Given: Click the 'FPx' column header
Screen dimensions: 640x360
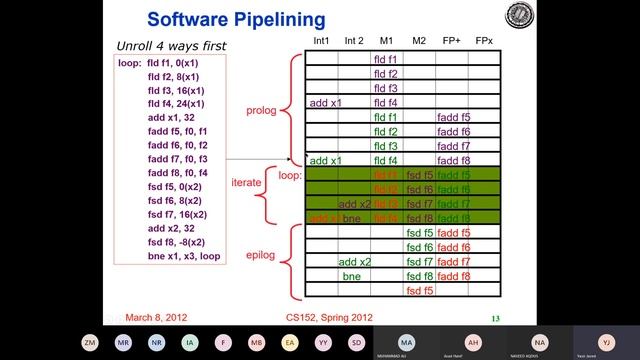Looking at the screenshot, I should click(484, 41).
